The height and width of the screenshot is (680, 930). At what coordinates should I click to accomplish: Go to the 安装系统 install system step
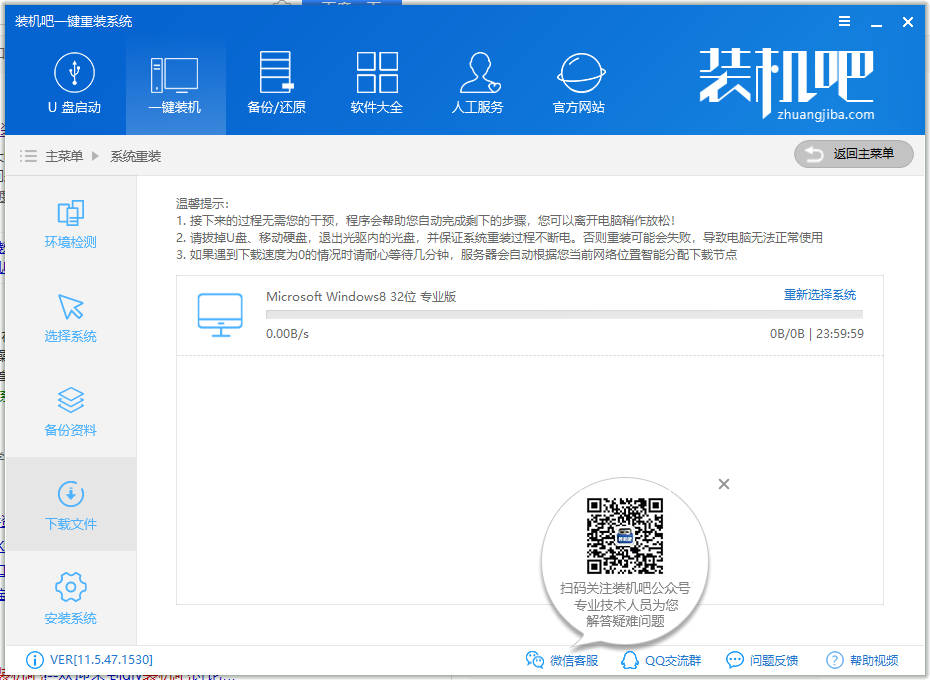pyautogui.click(x=71, y=599)
